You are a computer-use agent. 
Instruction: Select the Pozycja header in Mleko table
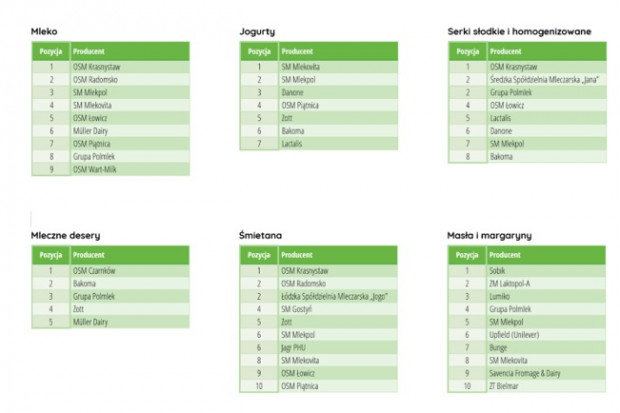51,51
